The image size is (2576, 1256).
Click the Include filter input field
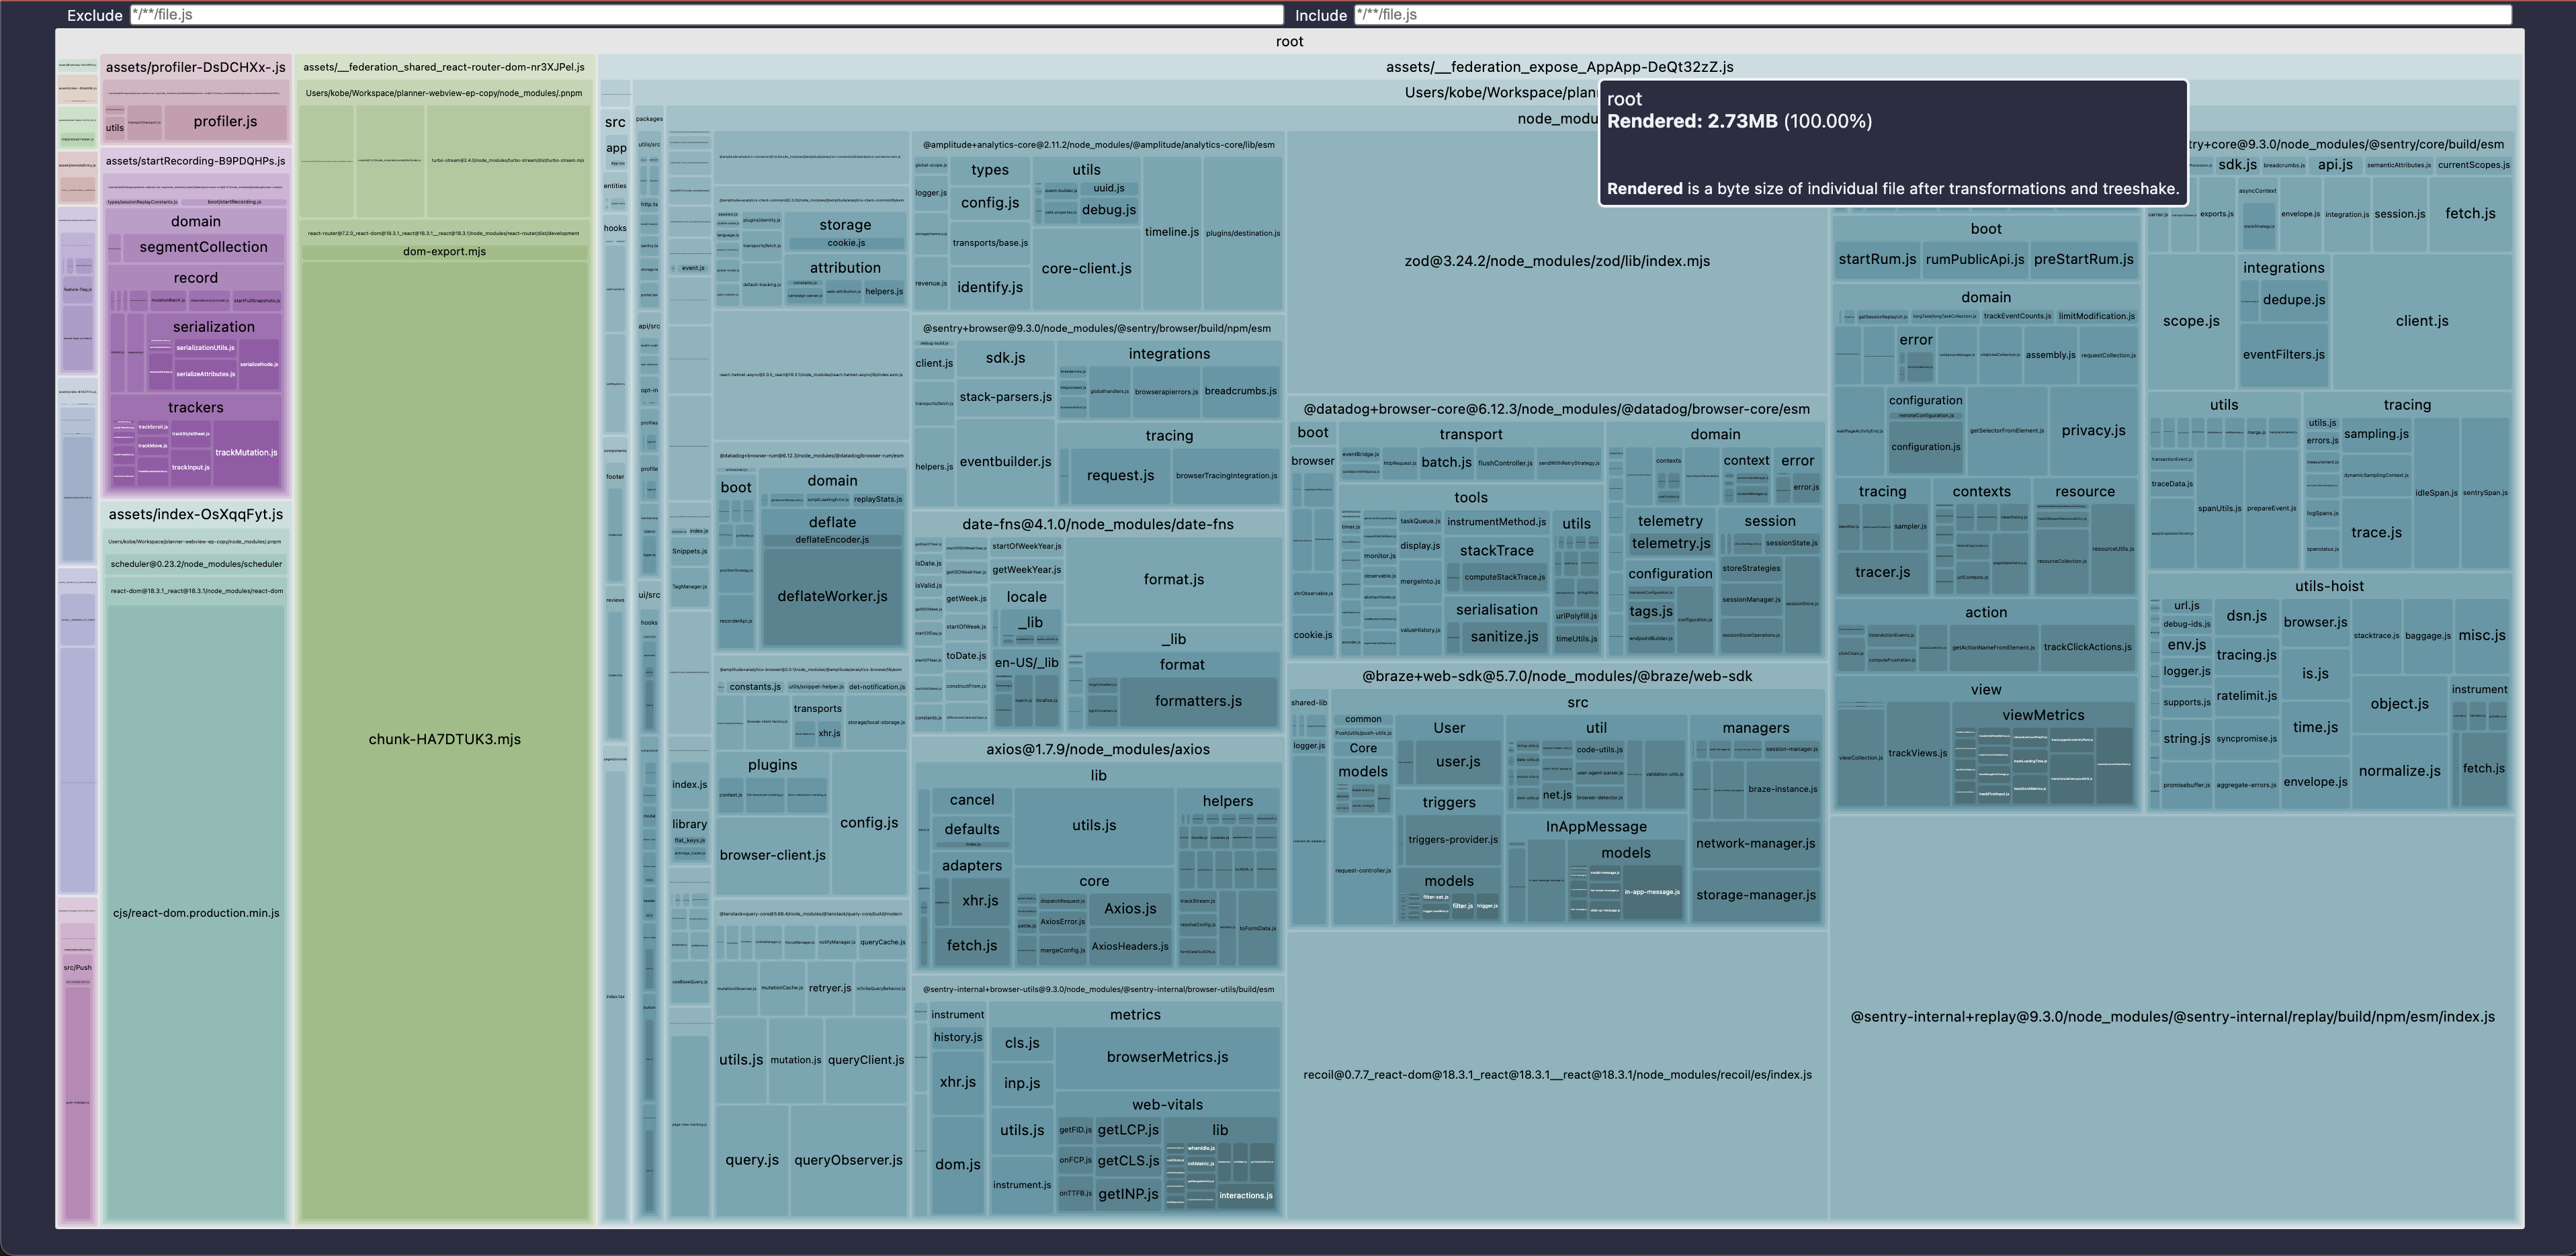pos(1932,15)
